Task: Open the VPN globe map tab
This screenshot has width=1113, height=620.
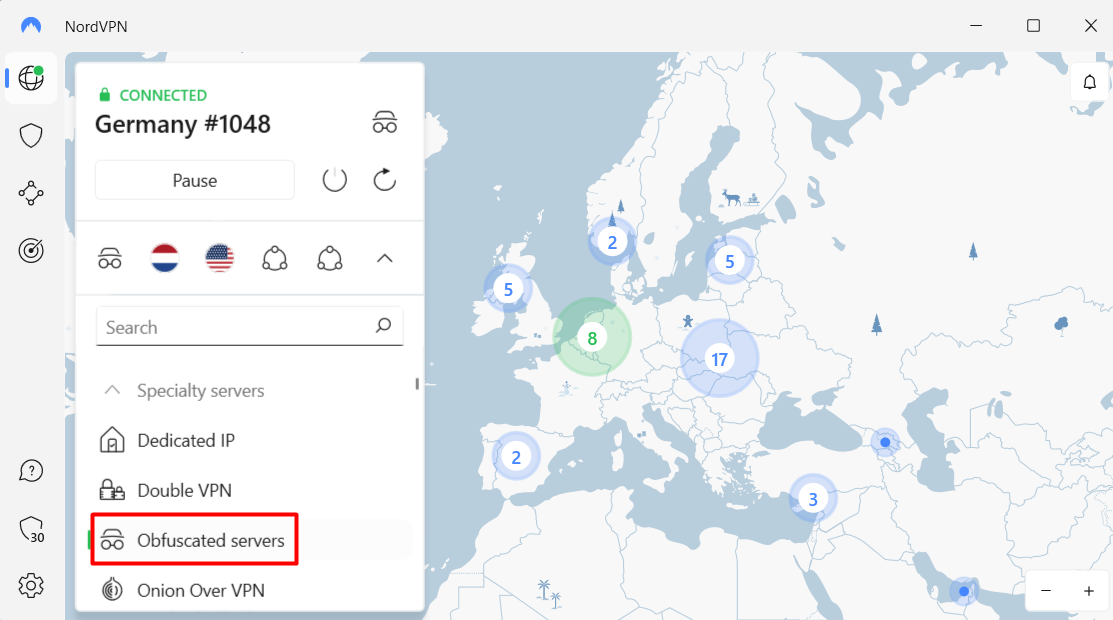Action: click(31, 78)
